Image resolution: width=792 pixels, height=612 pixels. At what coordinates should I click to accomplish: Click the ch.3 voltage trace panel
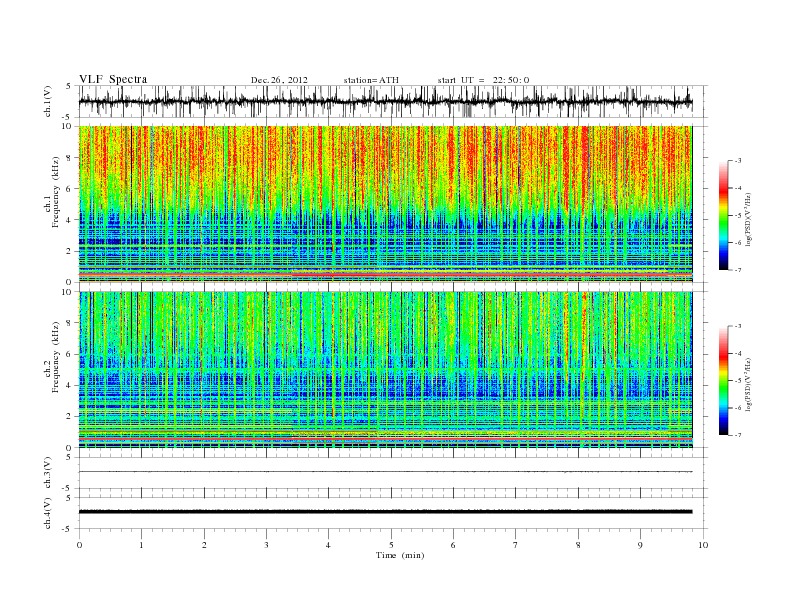[392, 473]
